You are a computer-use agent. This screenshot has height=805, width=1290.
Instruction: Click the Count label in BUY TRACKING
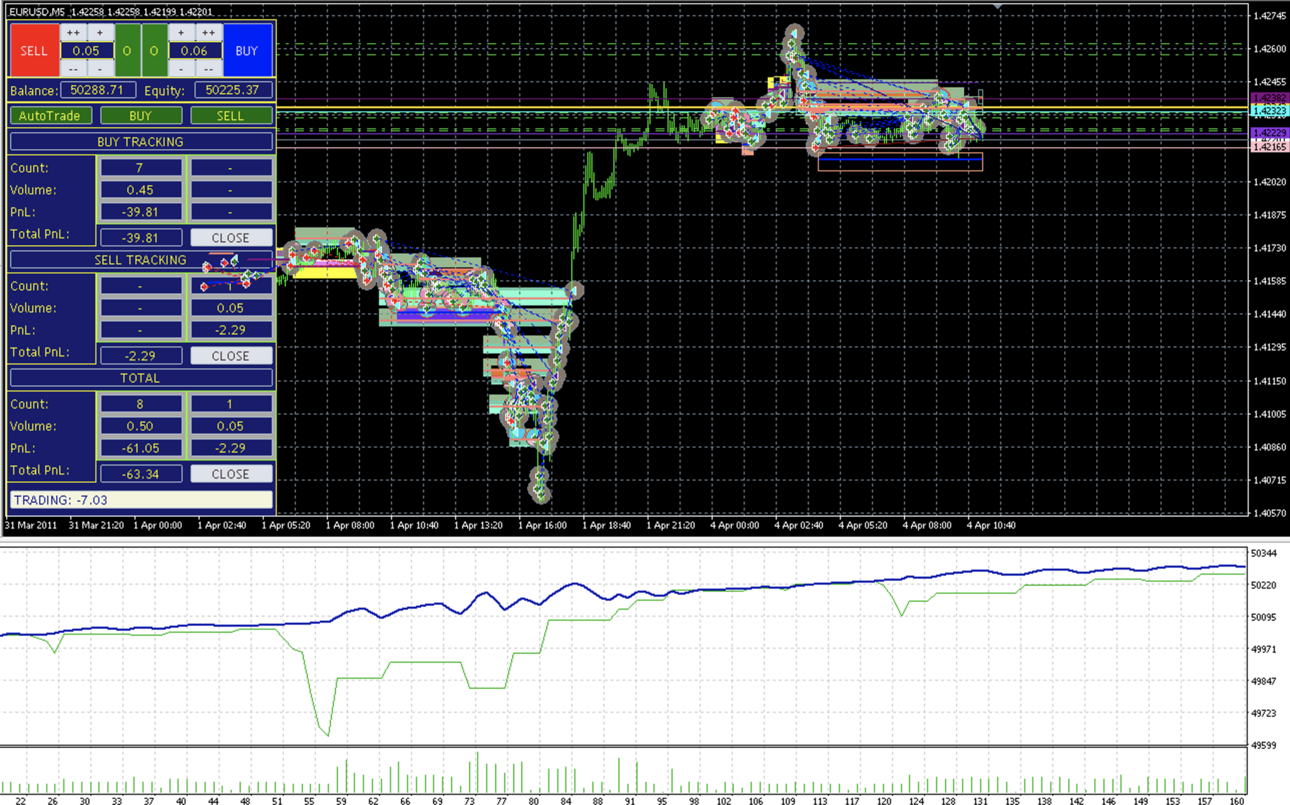tap(29, 168)
